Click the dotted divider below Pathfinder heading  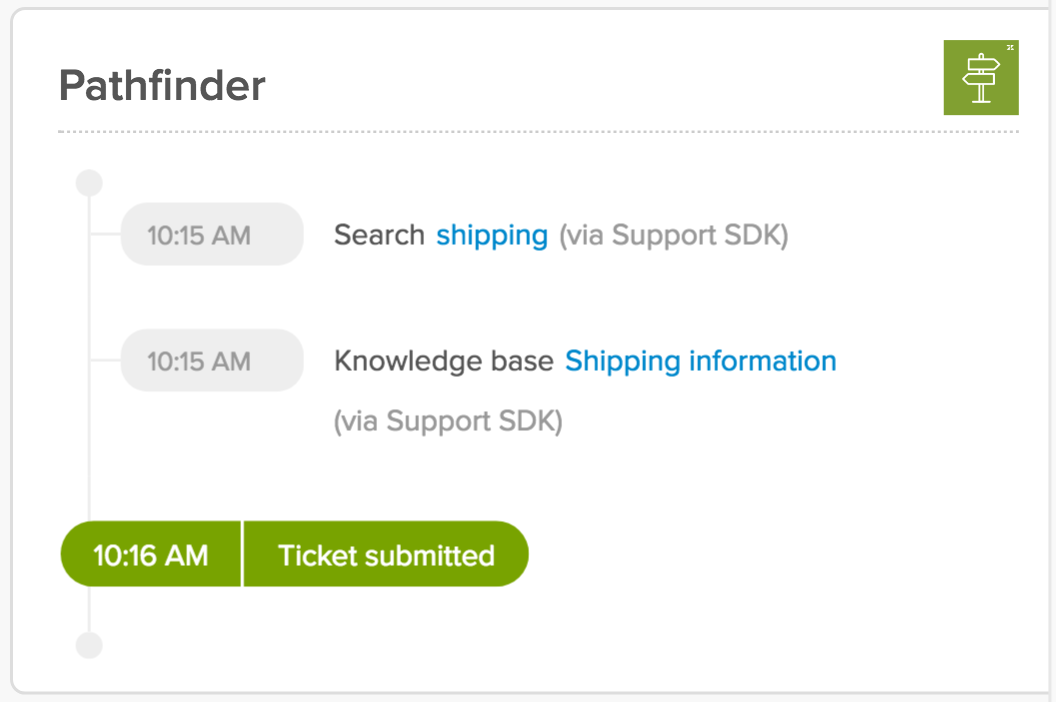pyautogui.click(x=538, y=131)
